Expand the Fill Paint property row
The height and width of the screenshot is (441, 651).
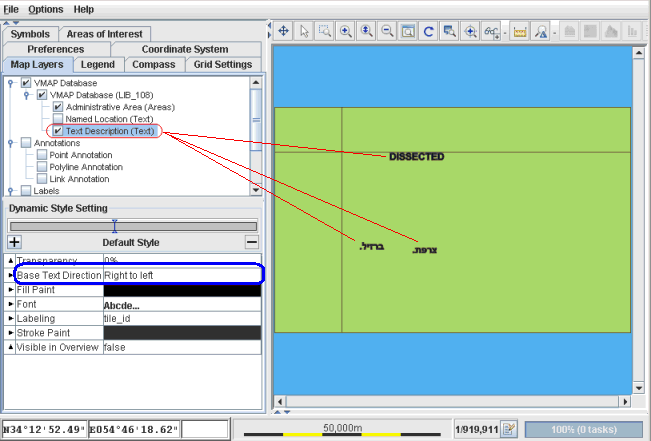pos(11,289)
